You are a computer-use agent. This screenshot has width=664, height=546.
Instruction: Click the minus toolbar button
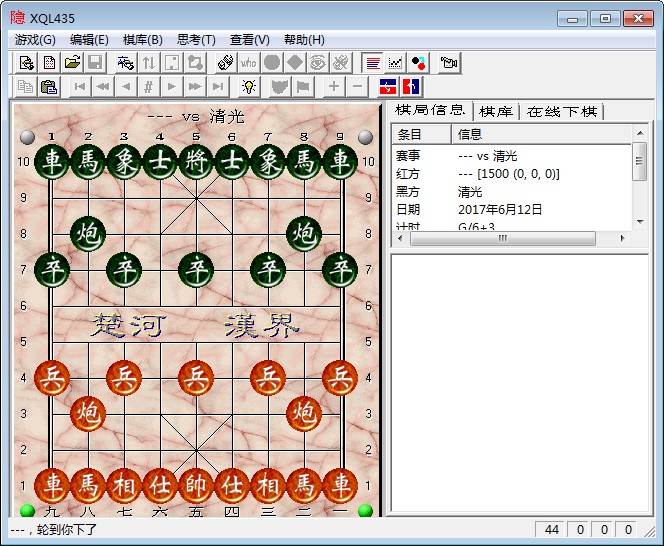(x=357, y=87)
